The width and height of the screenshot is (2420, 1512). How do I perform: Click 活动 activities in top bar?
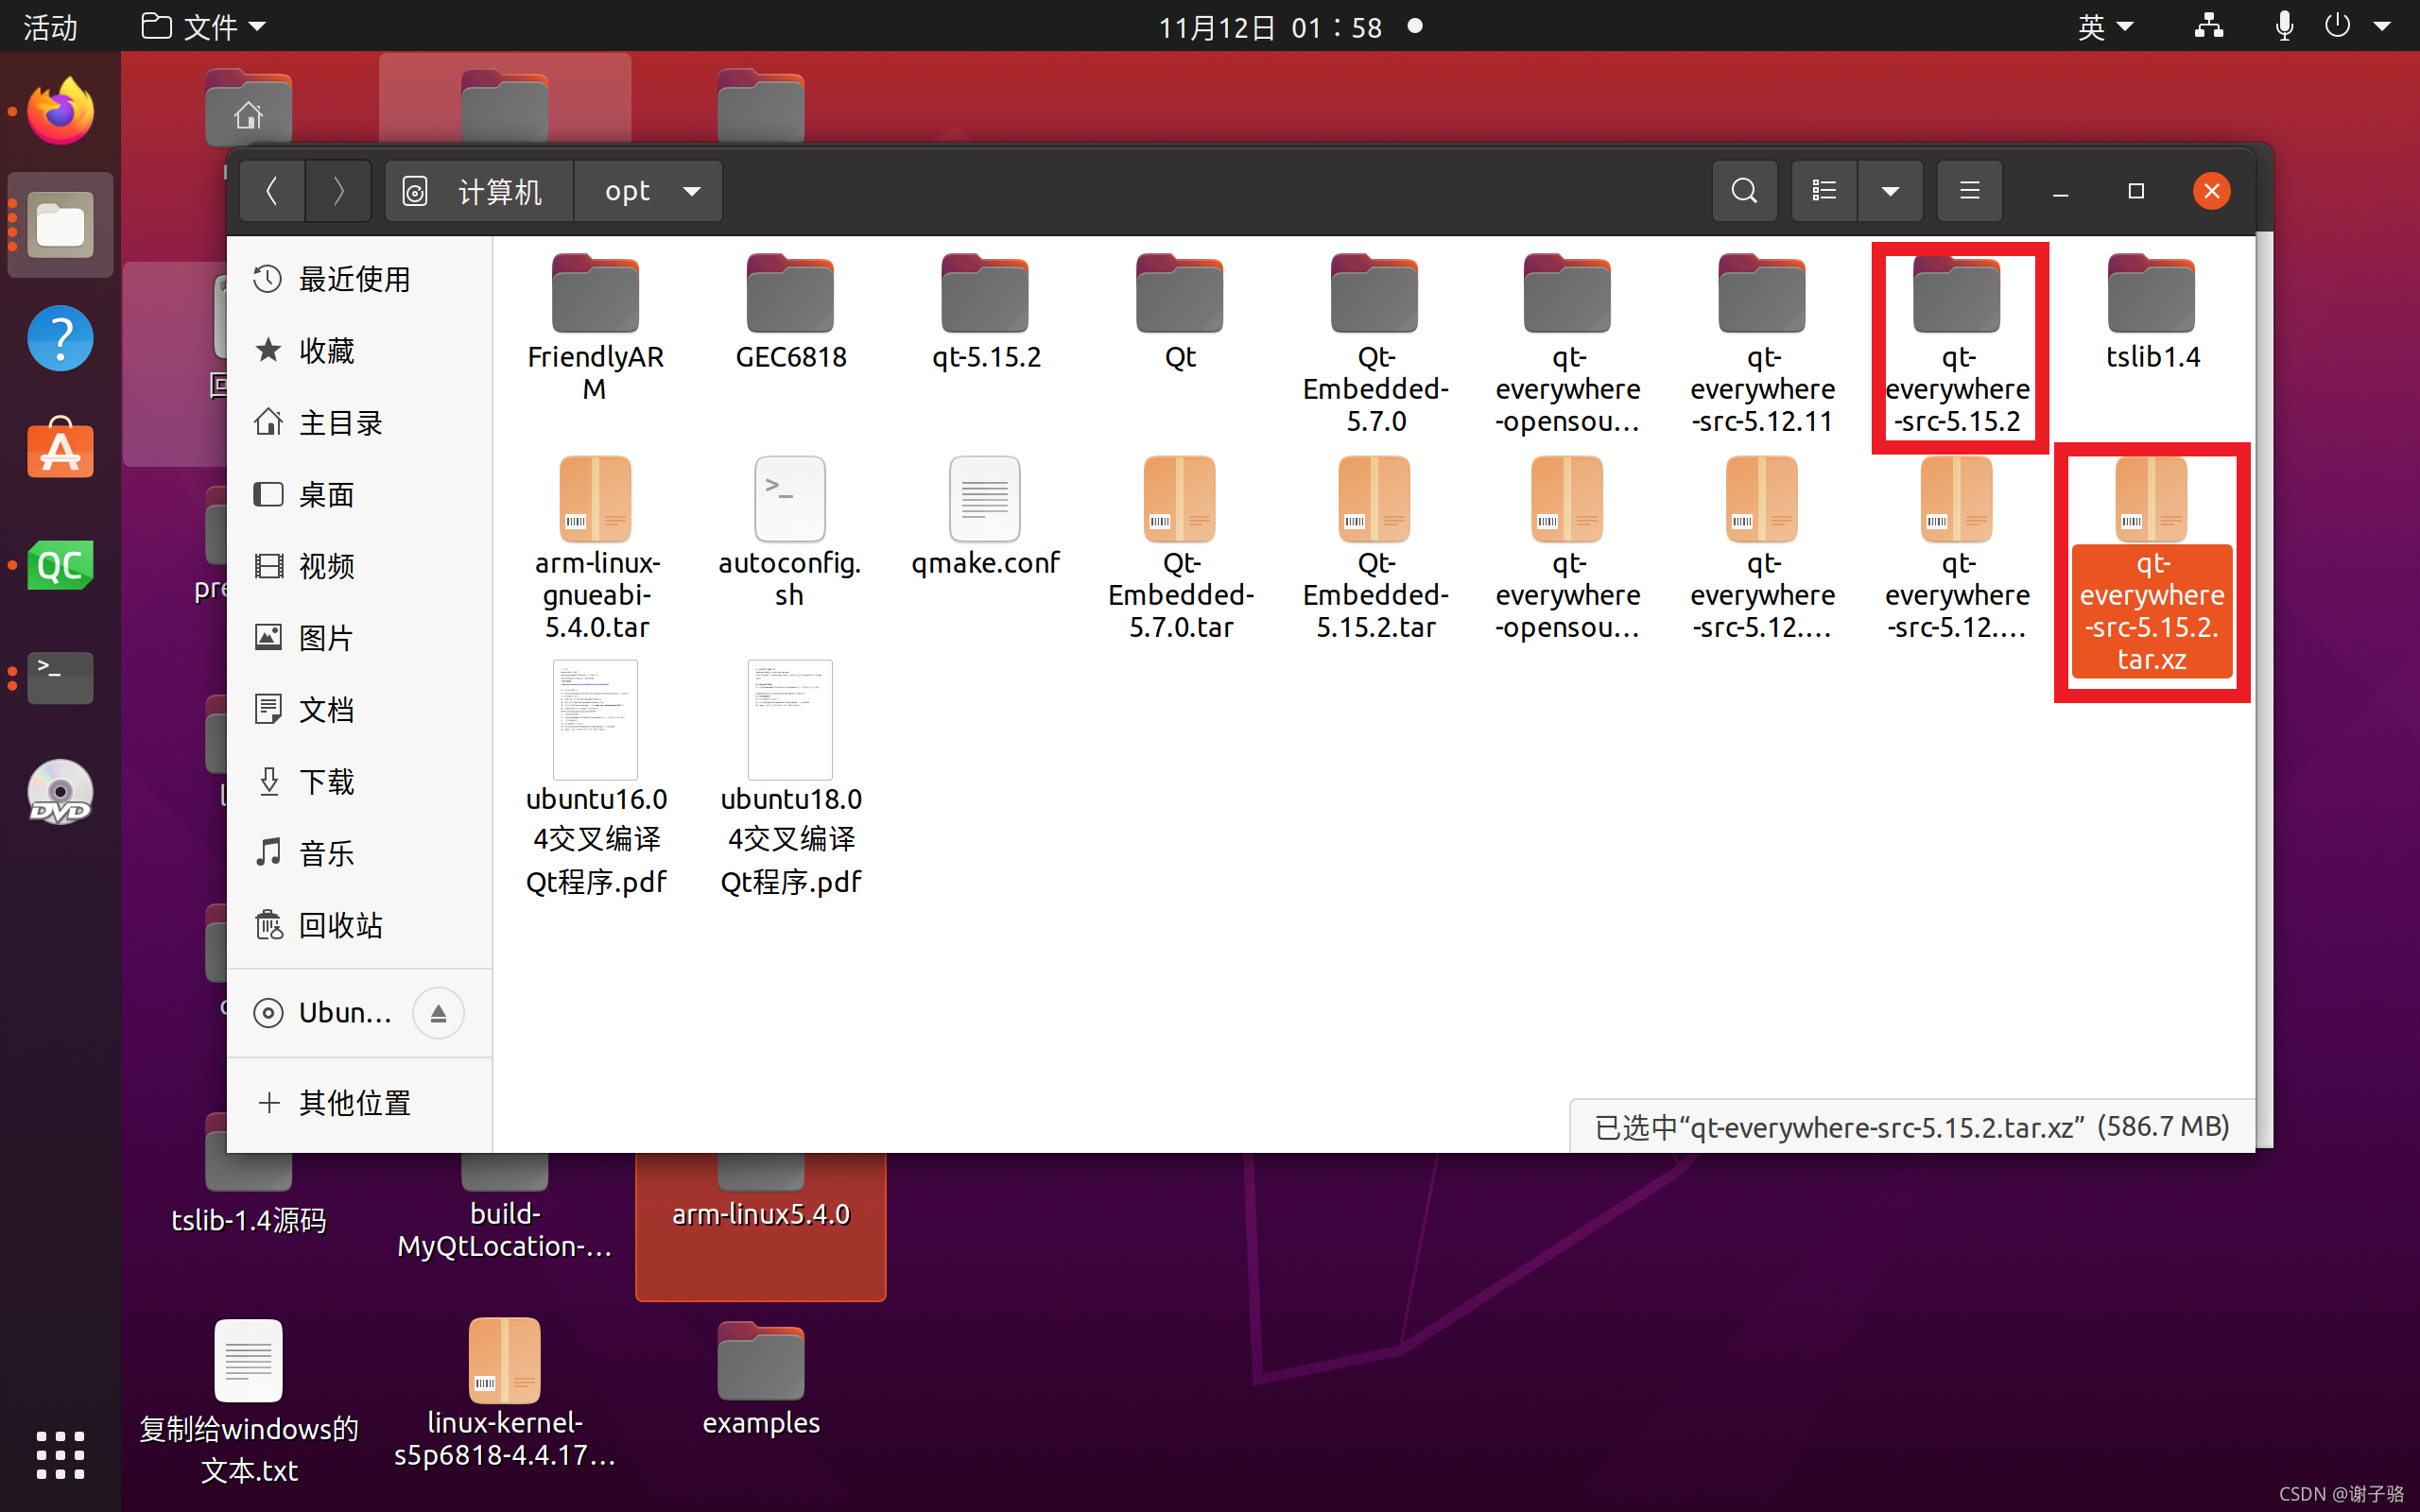click(50, 27)
